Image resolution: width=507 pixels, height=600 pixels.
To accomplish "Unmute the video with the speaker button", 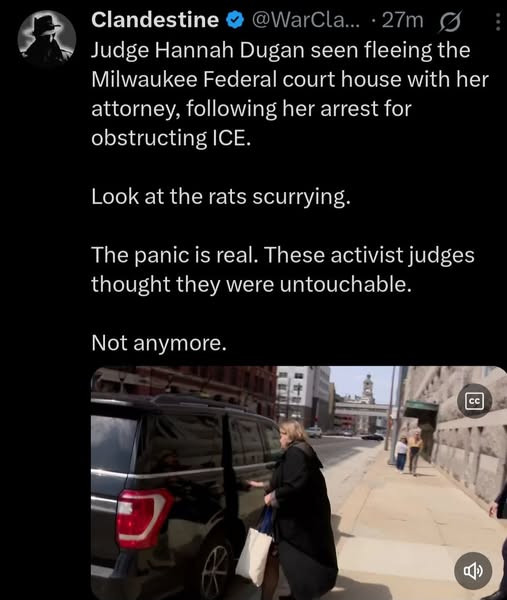I will point(473,571).
